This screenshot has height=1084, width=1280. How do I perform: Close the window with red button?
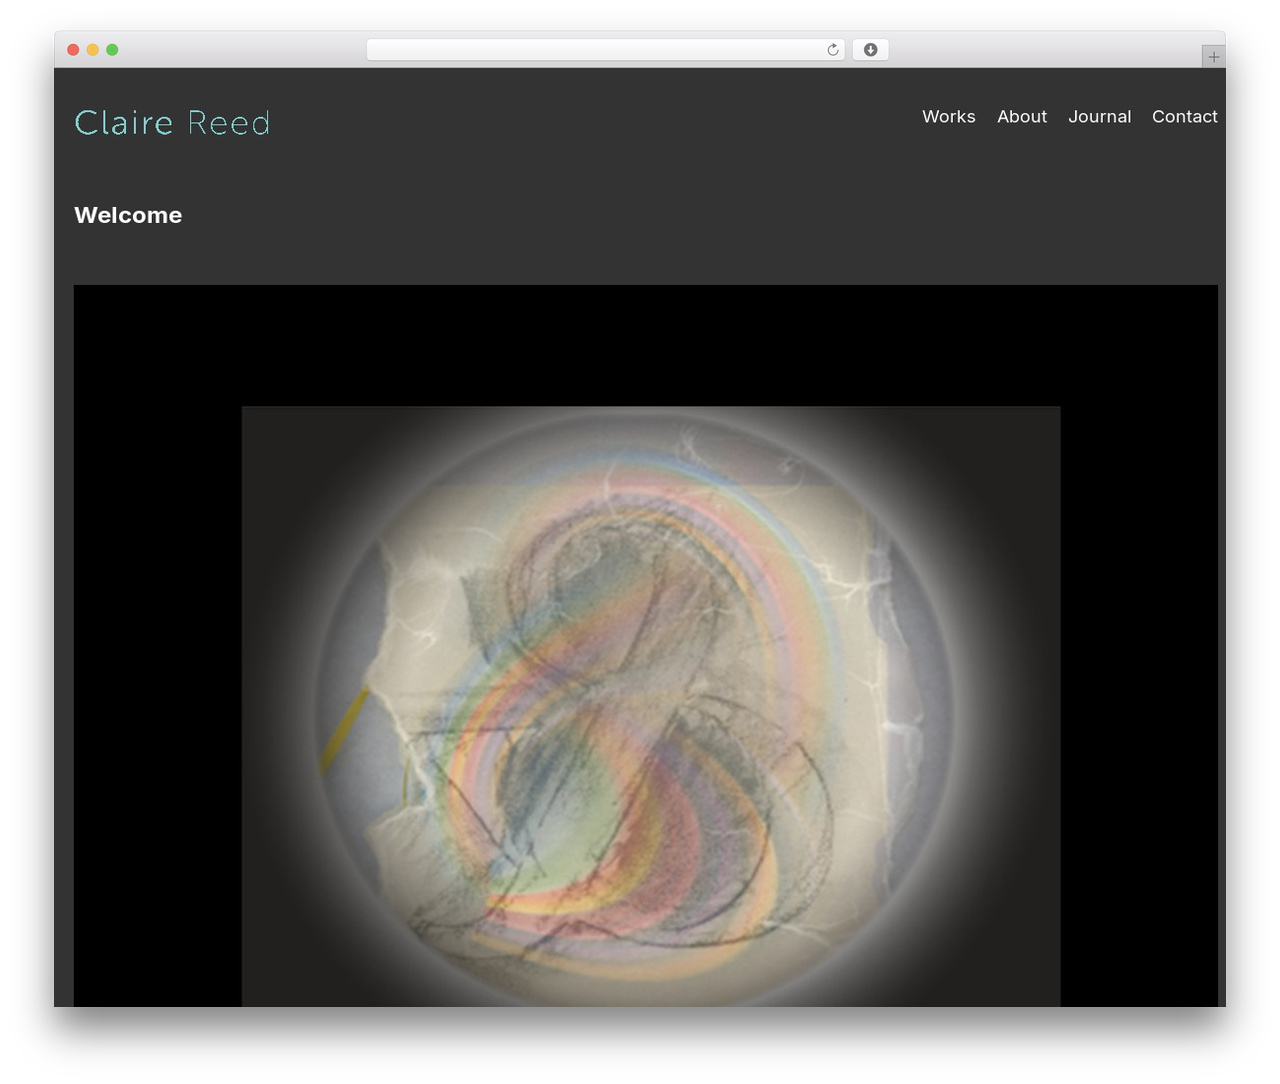73,50
